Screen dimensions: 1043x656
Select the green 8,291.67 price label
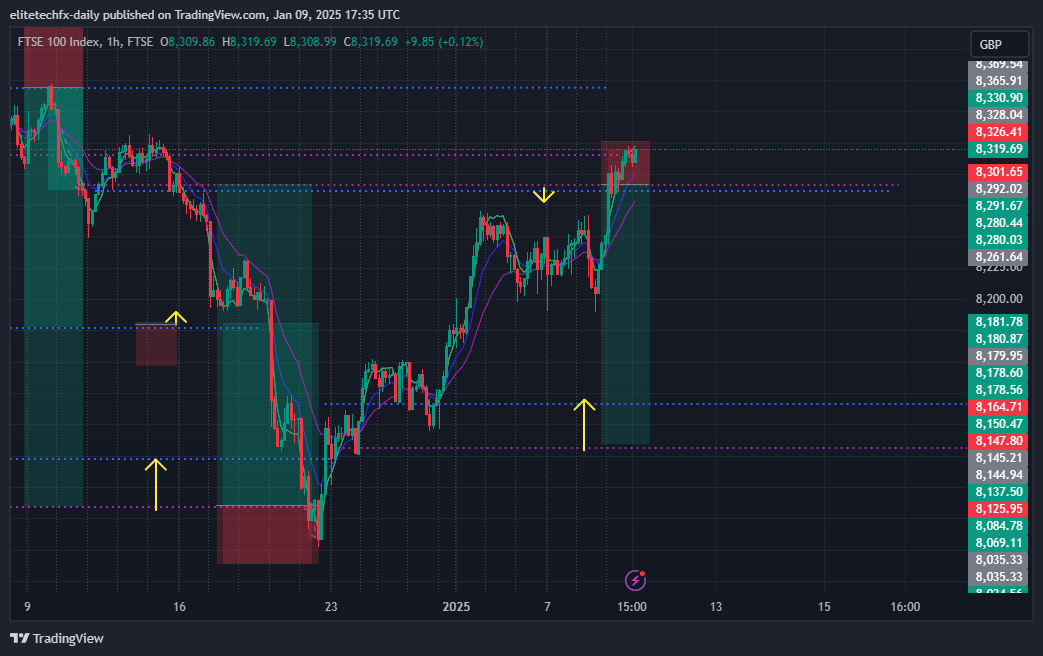point(998,206)
